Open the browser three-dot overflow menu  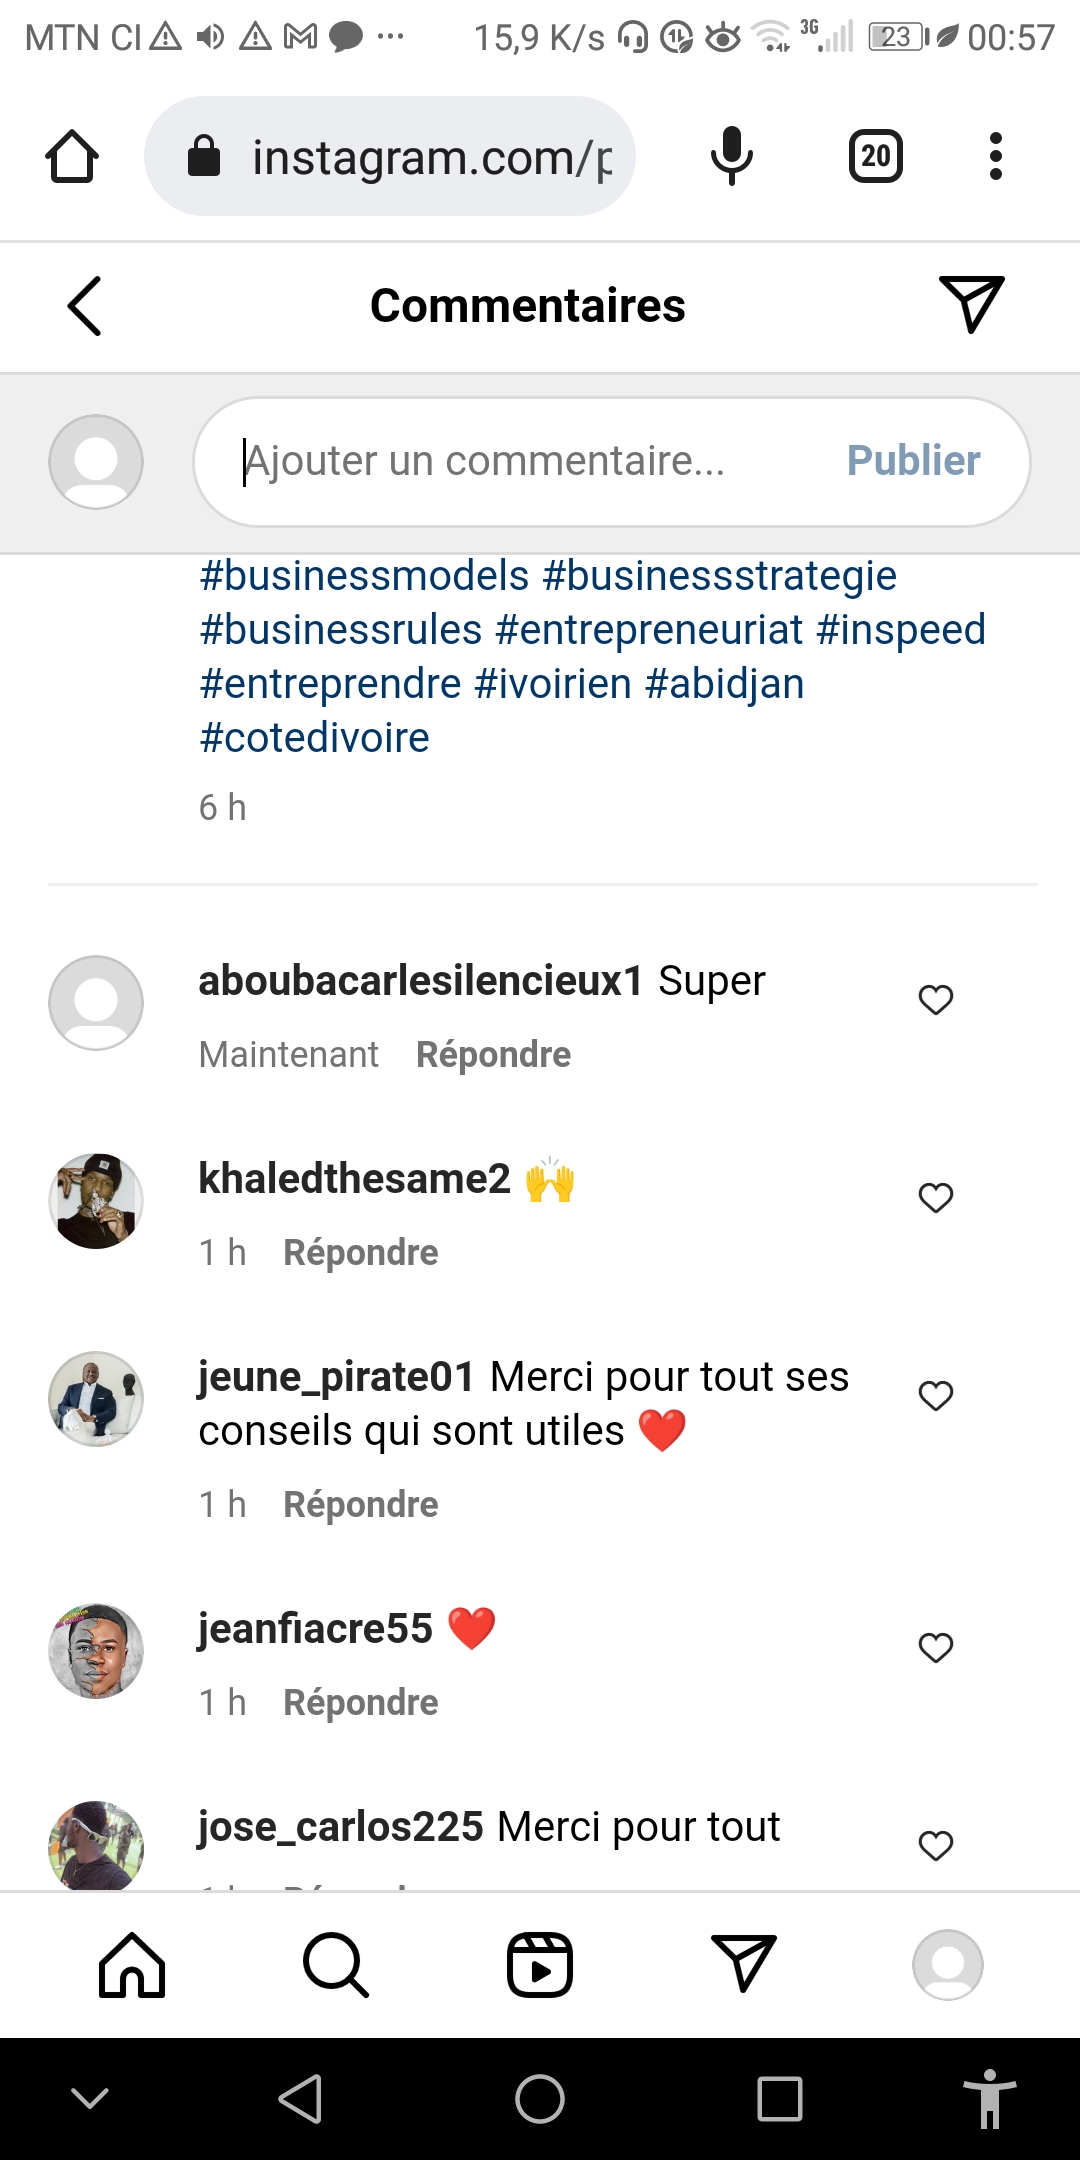(995, 157)
